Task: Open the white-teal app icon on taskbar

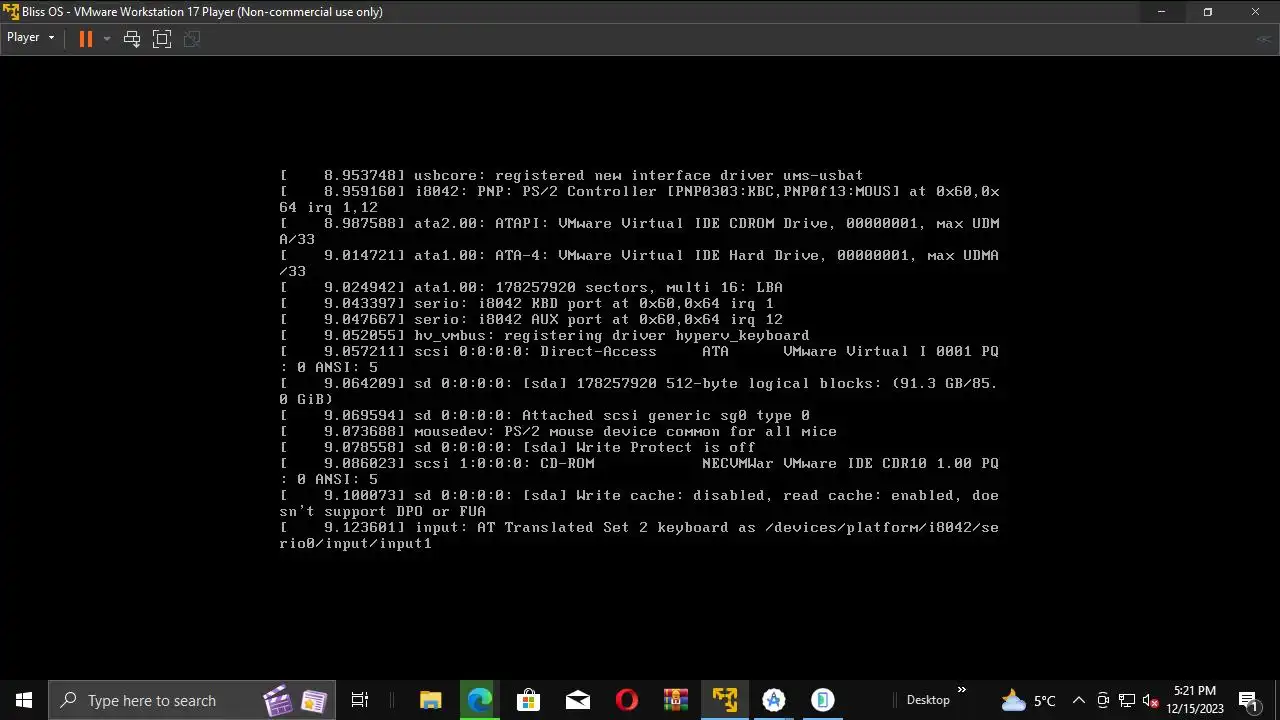Action: pyautogui.click(x=823, y=700)
